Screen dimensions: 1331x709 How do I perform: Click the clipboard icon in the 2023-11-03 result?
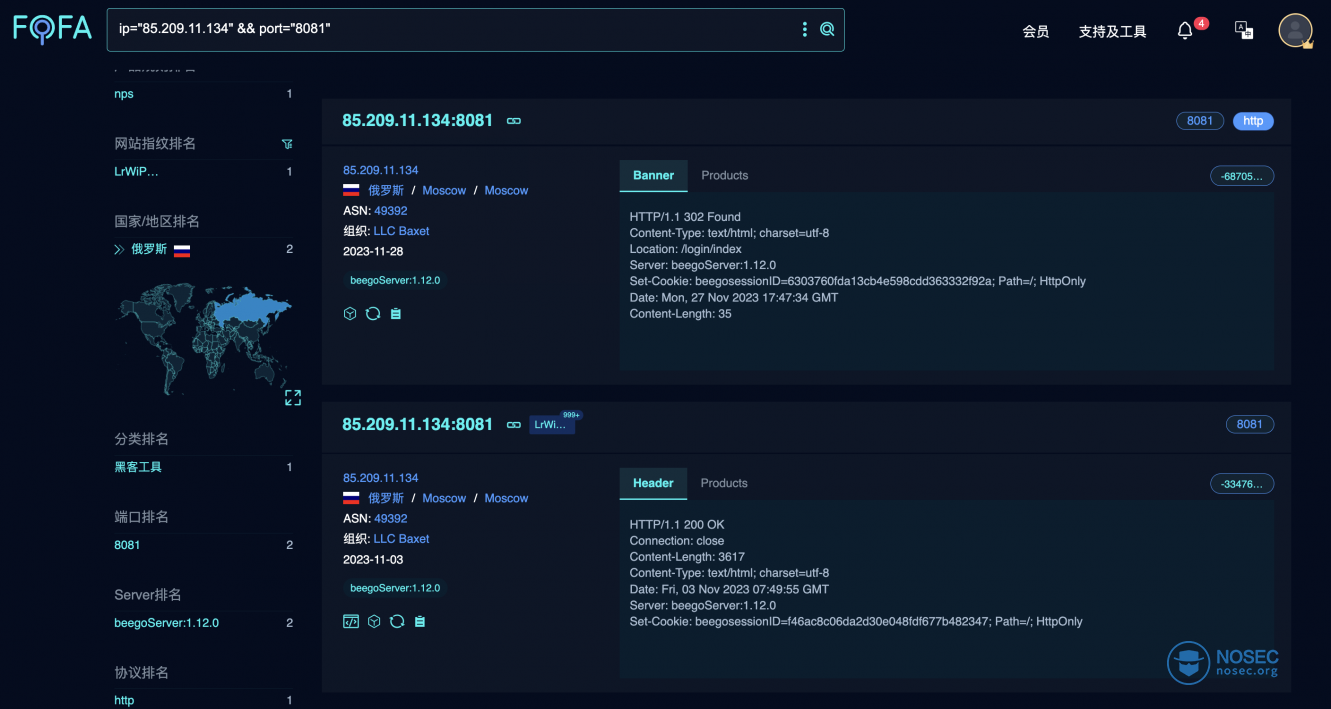click(420, 621)
